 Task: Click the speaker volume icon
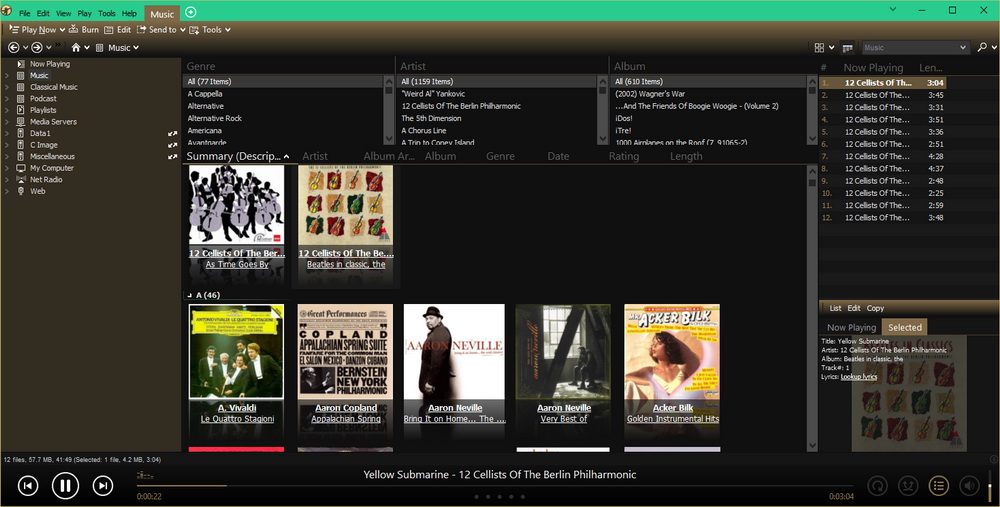pyautogui.click(x=969, y=486)
